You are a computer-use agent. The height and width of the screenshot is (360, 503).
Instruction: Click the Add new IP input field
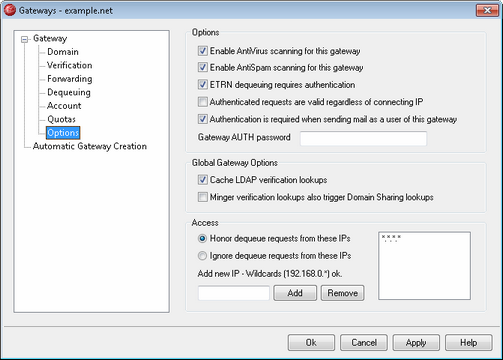[x=234, y=293]
